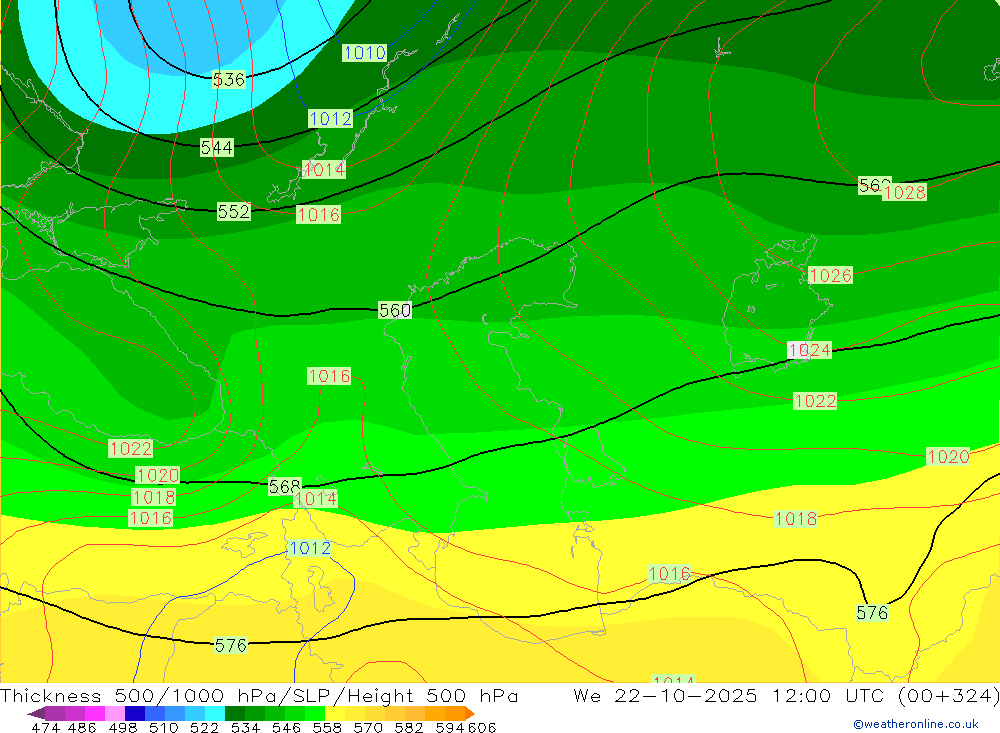Click the weatheronline.co.uk copyright link
Screen dimensions: 1000x733
[x=916, y=724]
